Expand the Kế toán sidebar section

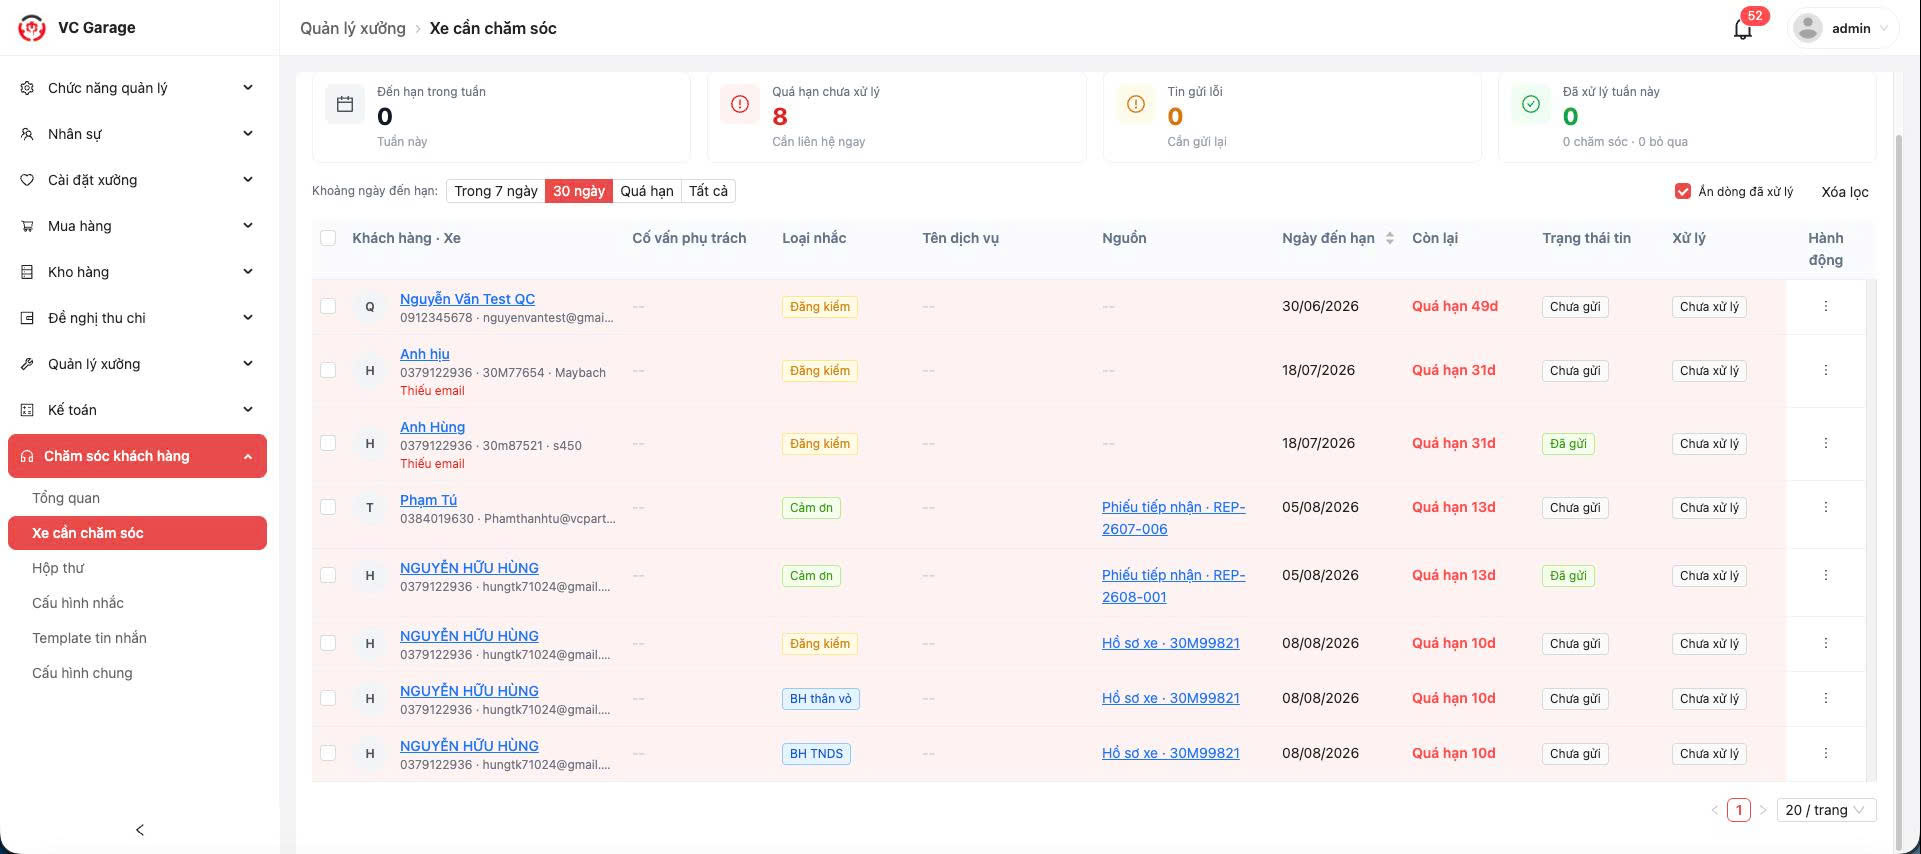pos(139,410)
